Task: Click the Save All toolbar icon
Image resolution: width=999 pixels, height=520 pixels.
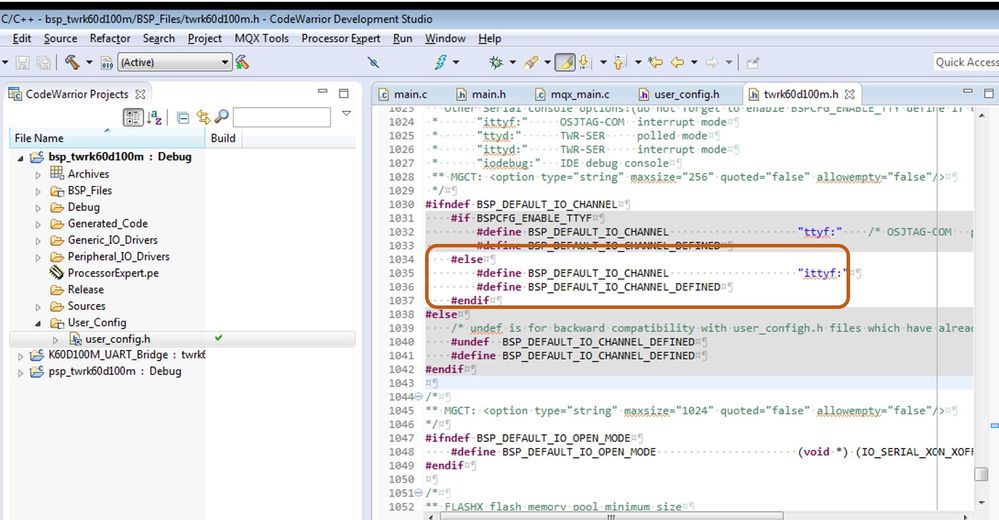Action: (x=43, y=62)
